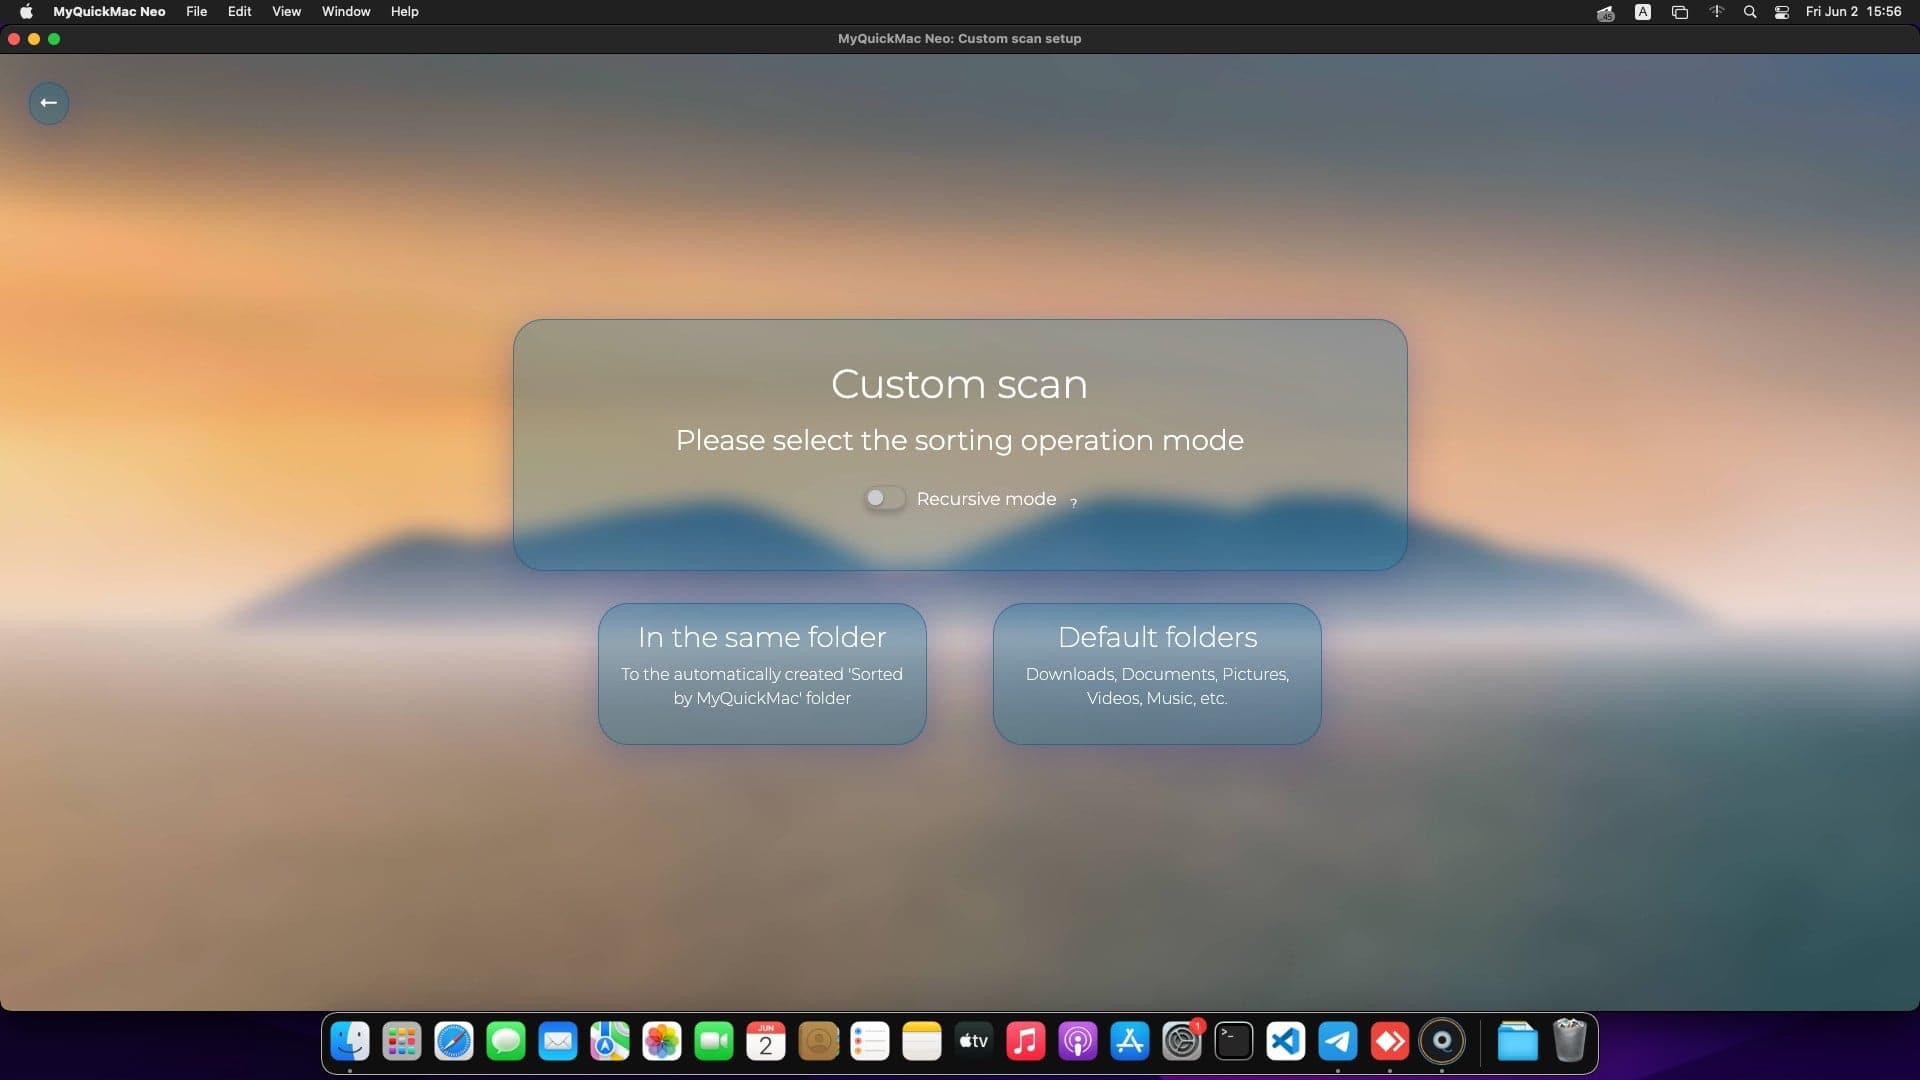Open Contacts from the dock

click(x=818, y=1042)
